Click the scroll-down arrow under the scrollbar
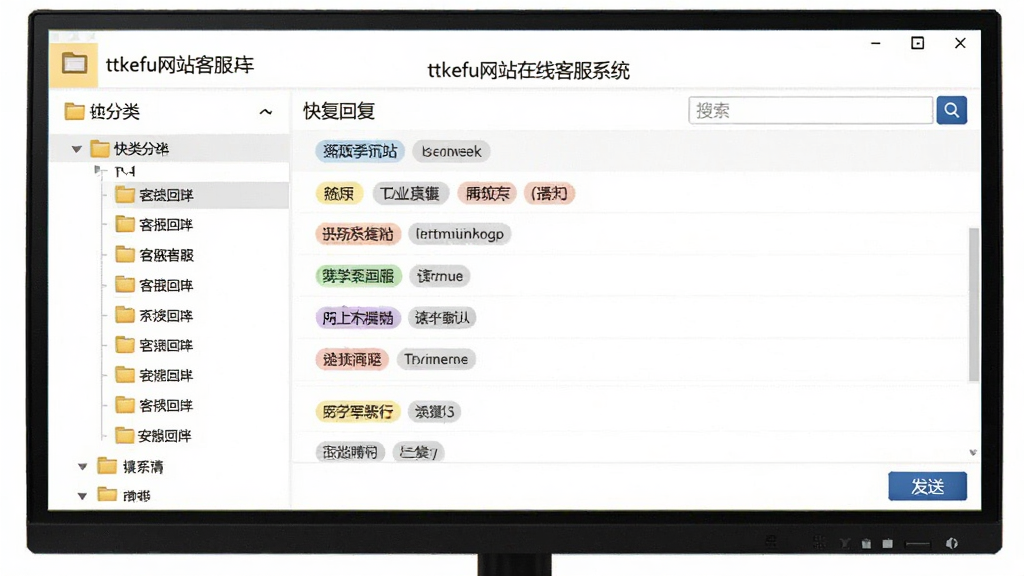Viewport: 1024px width, 576px height. coord(973,453)
